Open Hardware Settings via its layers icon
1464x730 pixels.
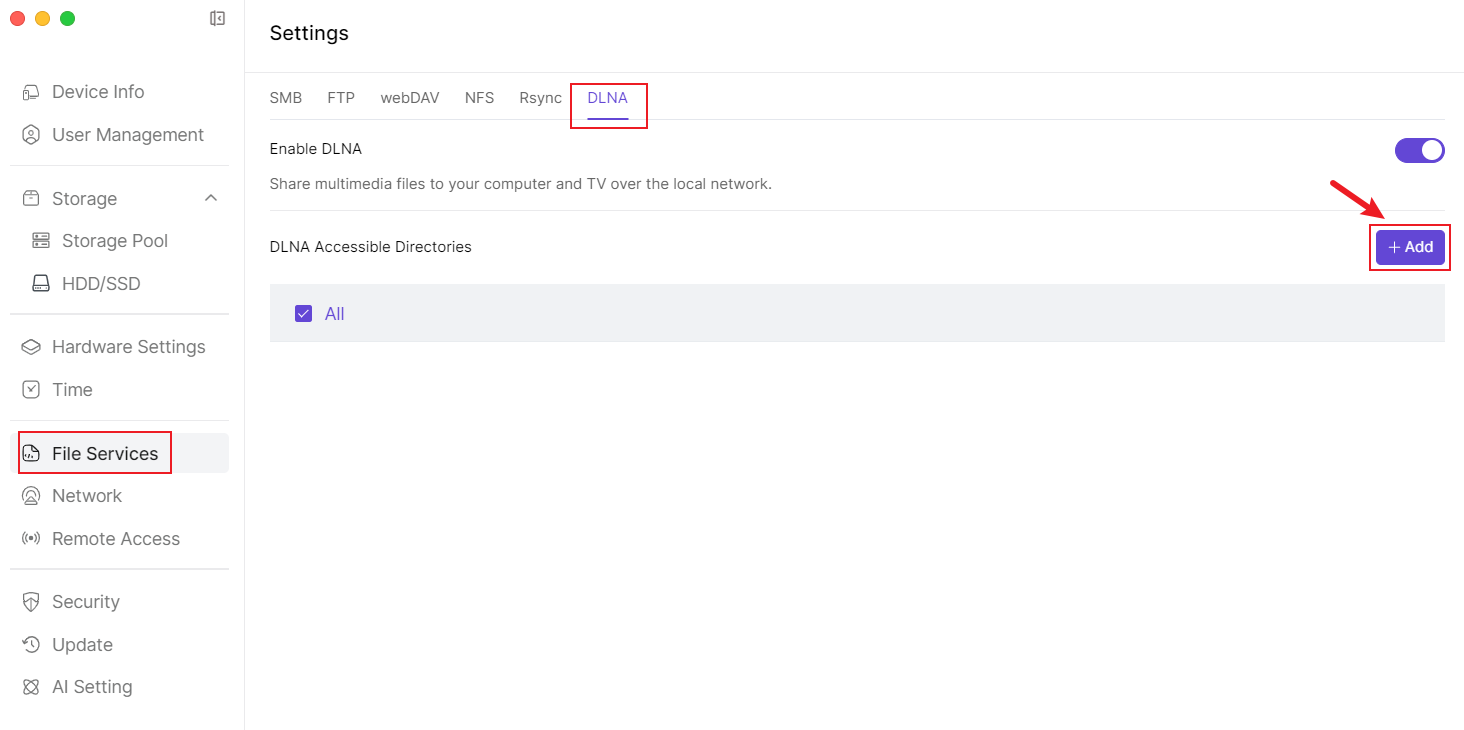click(x=31, y=347)
